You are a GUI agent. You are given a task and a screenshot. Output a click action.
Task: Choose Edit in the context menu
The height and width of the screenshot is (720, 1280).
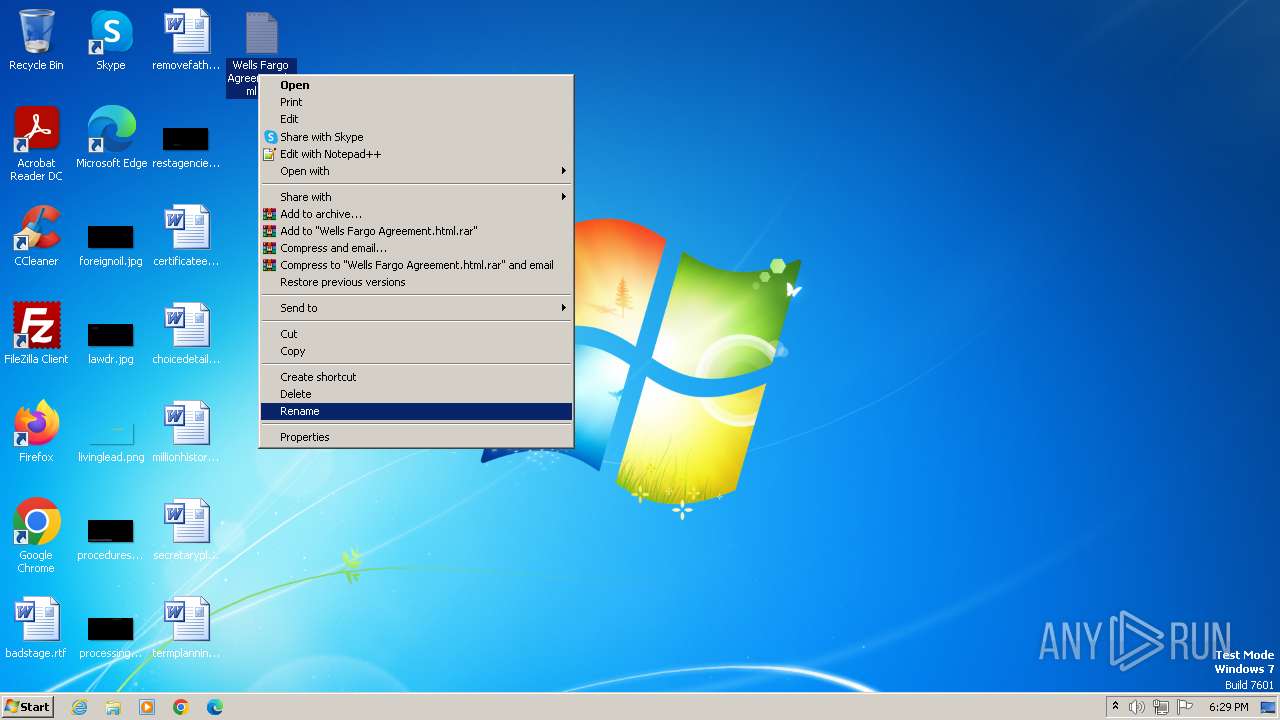coord(416,119)
